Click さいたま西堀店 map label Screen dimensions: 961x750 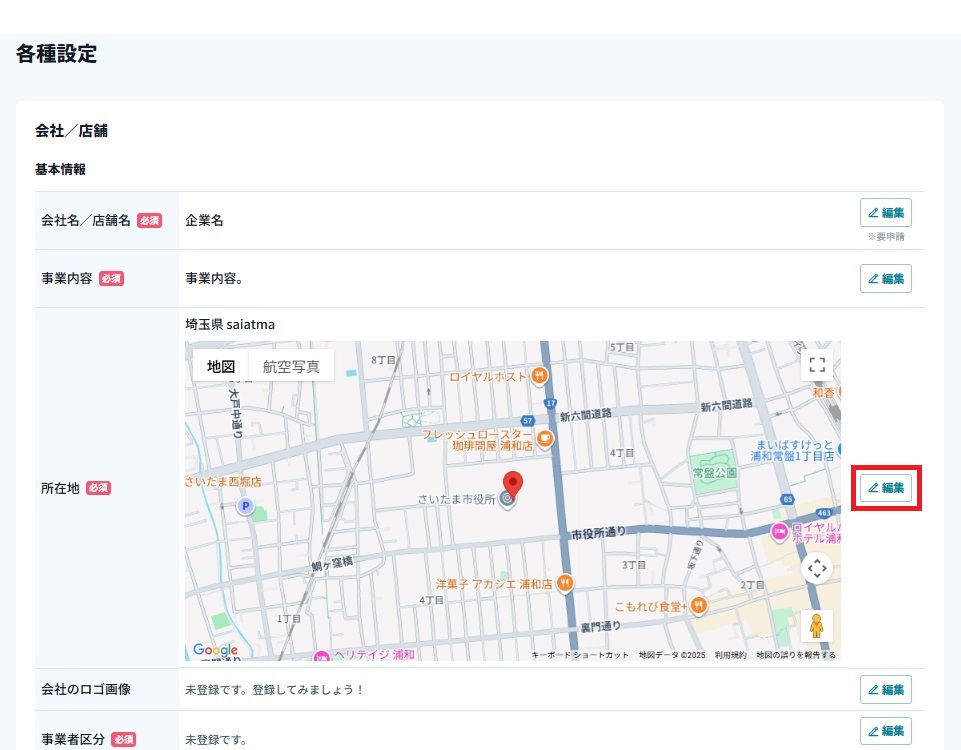click(x=223, y=482)
